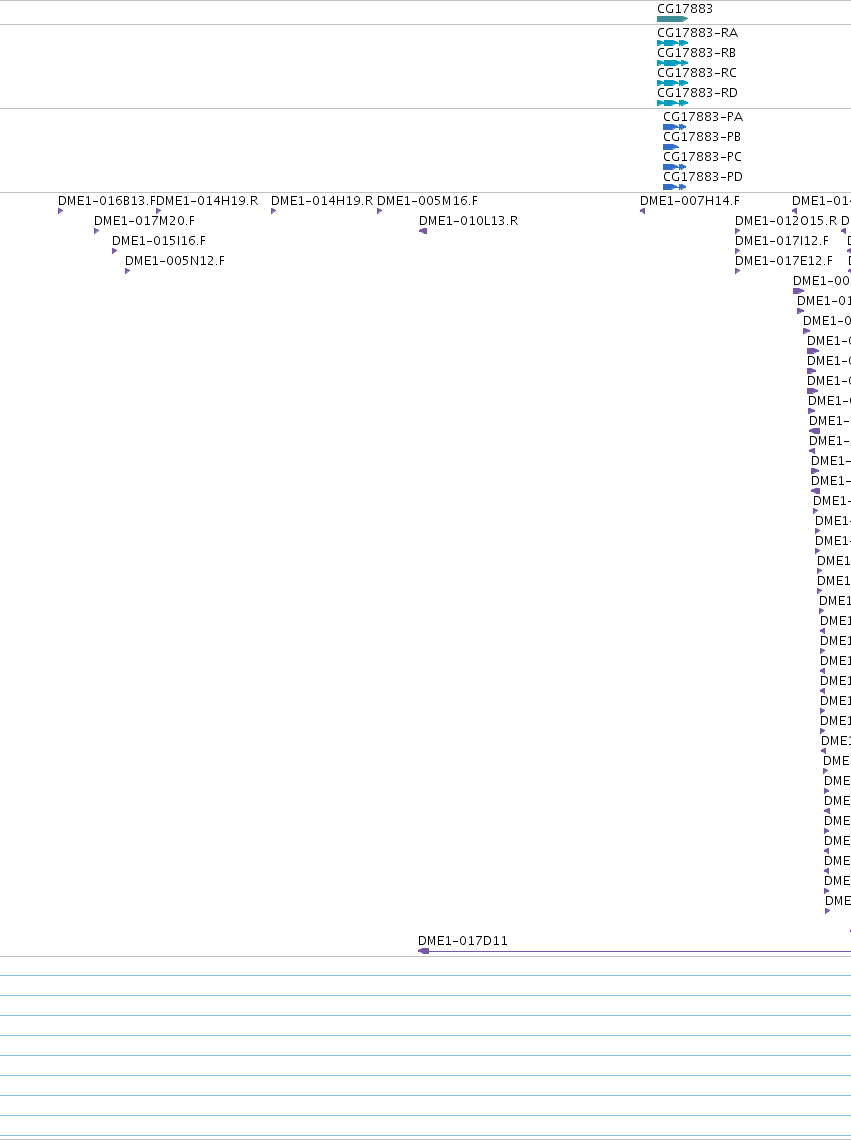Select the DME1-017I12.F feature label
The height and width of the screenshot is (1140, 851).
click(782, 241)
